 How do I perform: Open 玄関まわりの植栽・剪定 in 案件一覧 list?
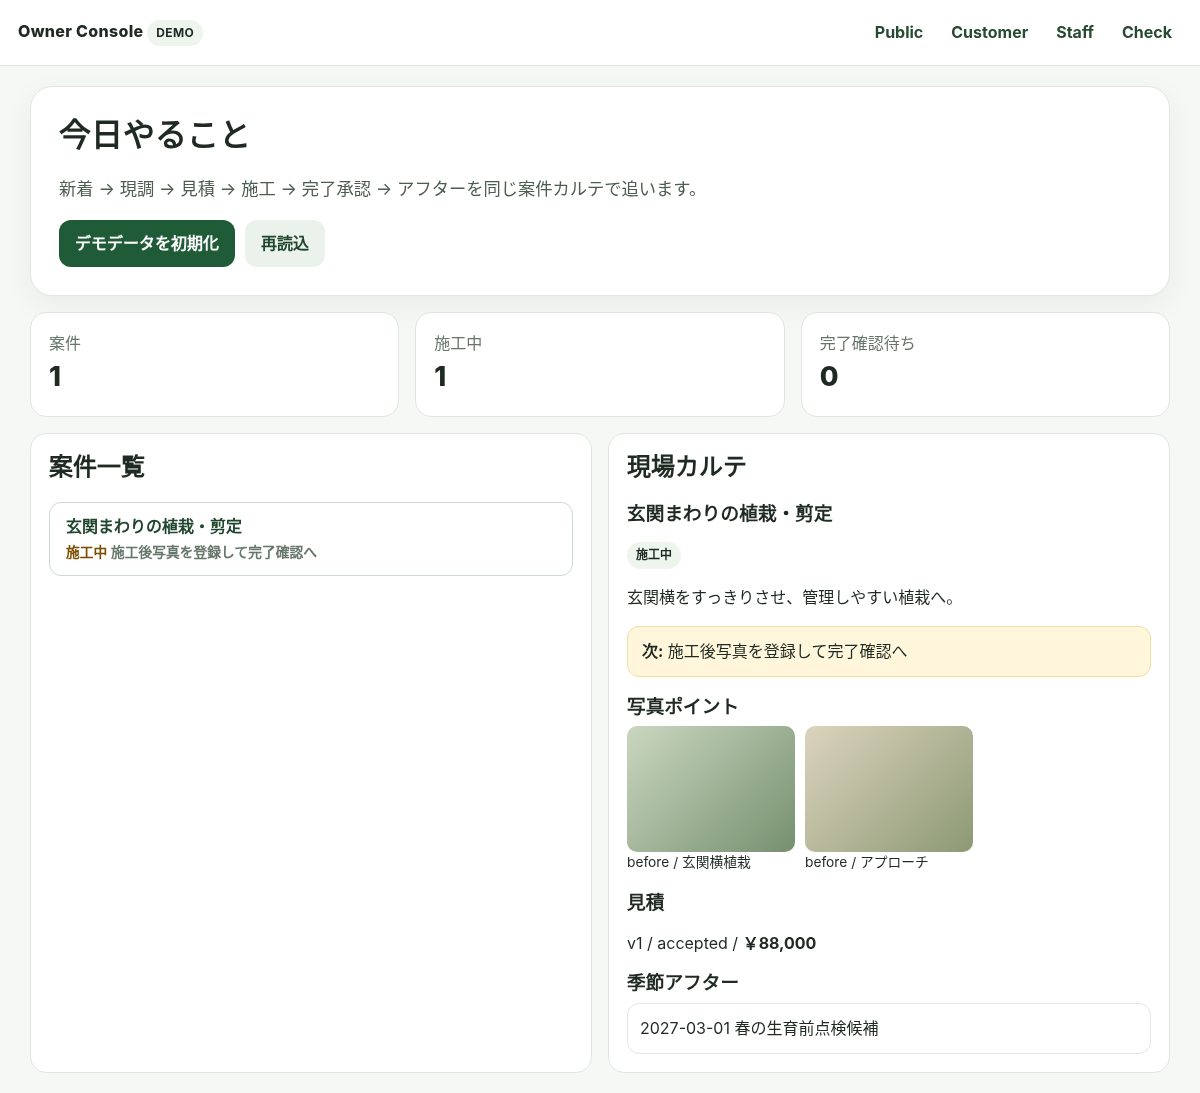click(x=311, y=539)
